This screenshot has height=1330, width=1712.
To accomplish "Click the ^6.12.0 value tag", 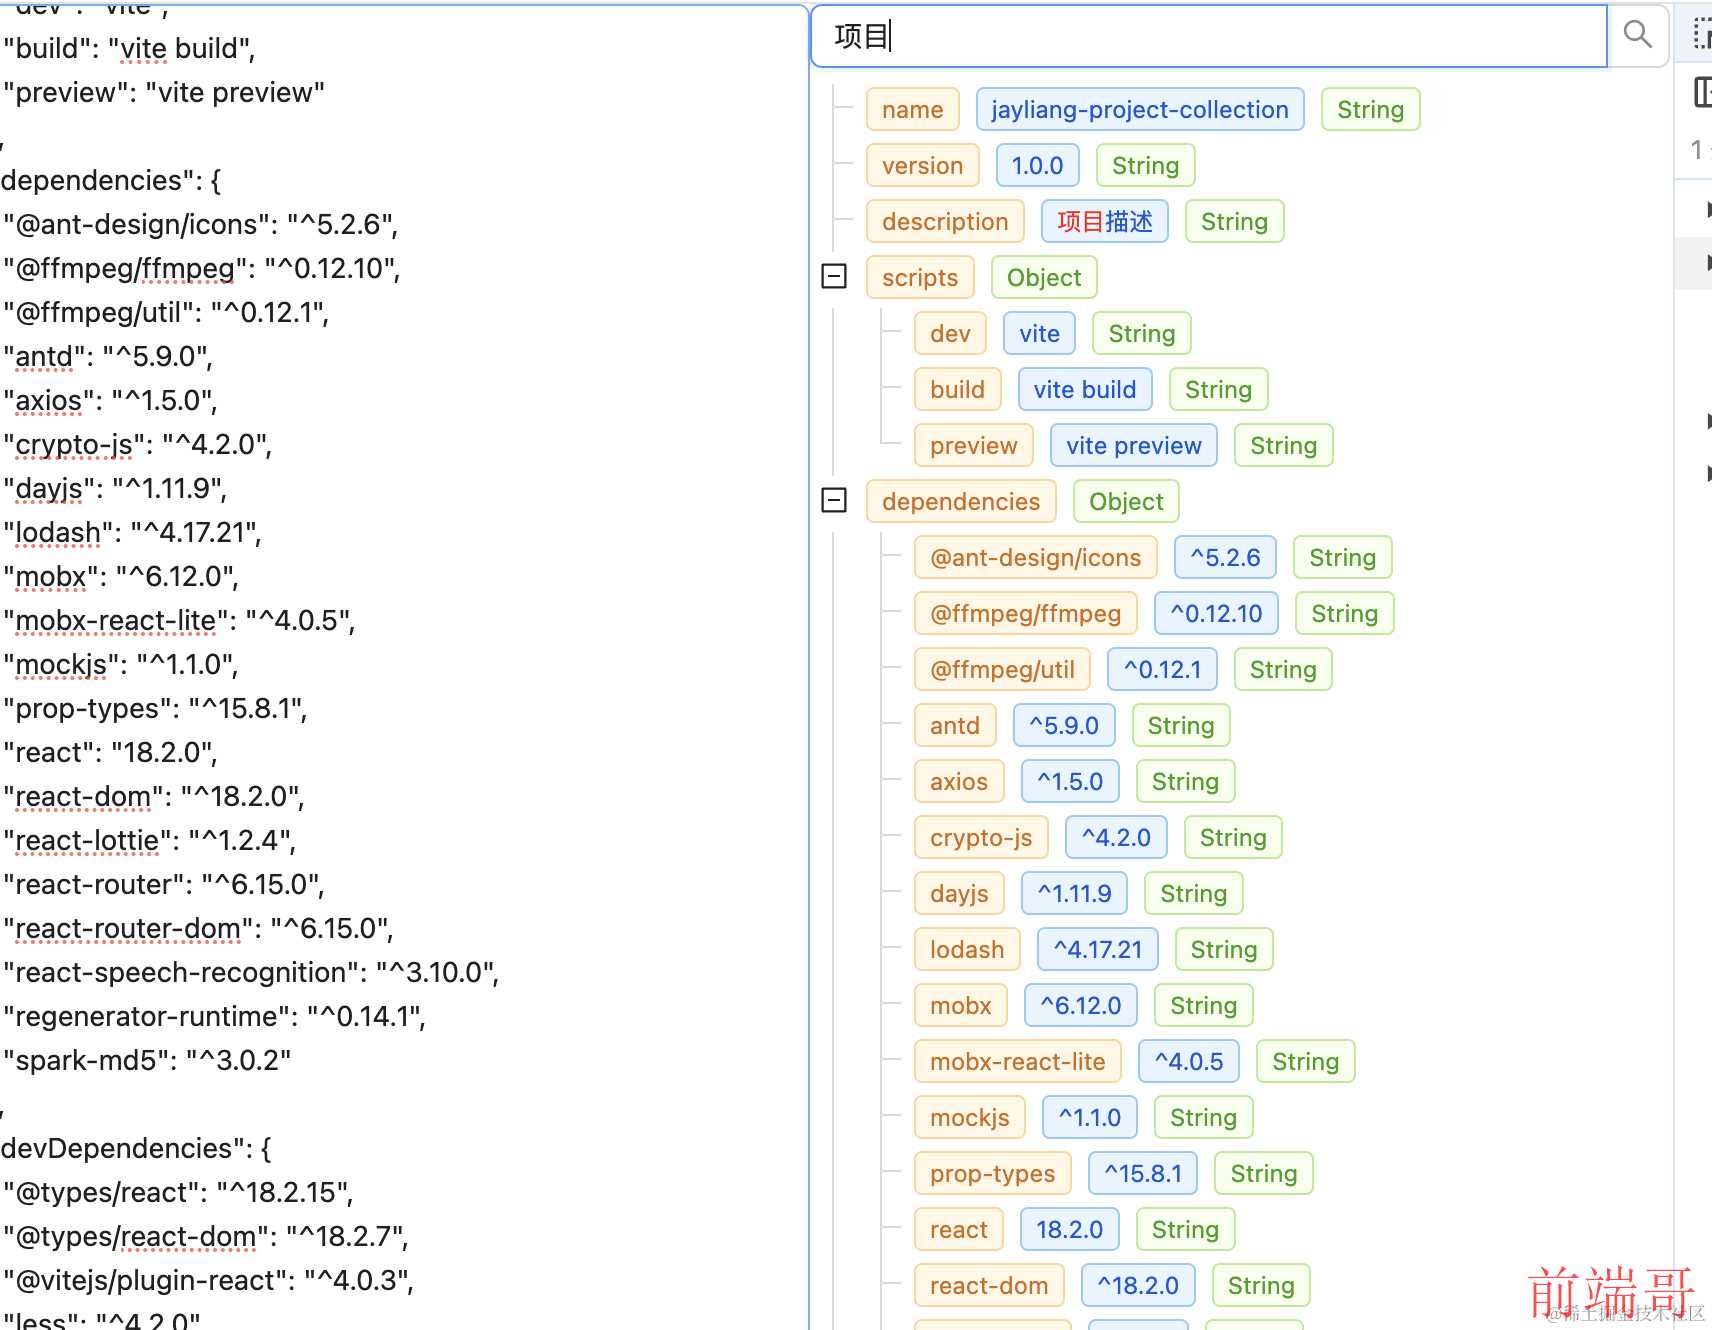I will [1081, 1005].
